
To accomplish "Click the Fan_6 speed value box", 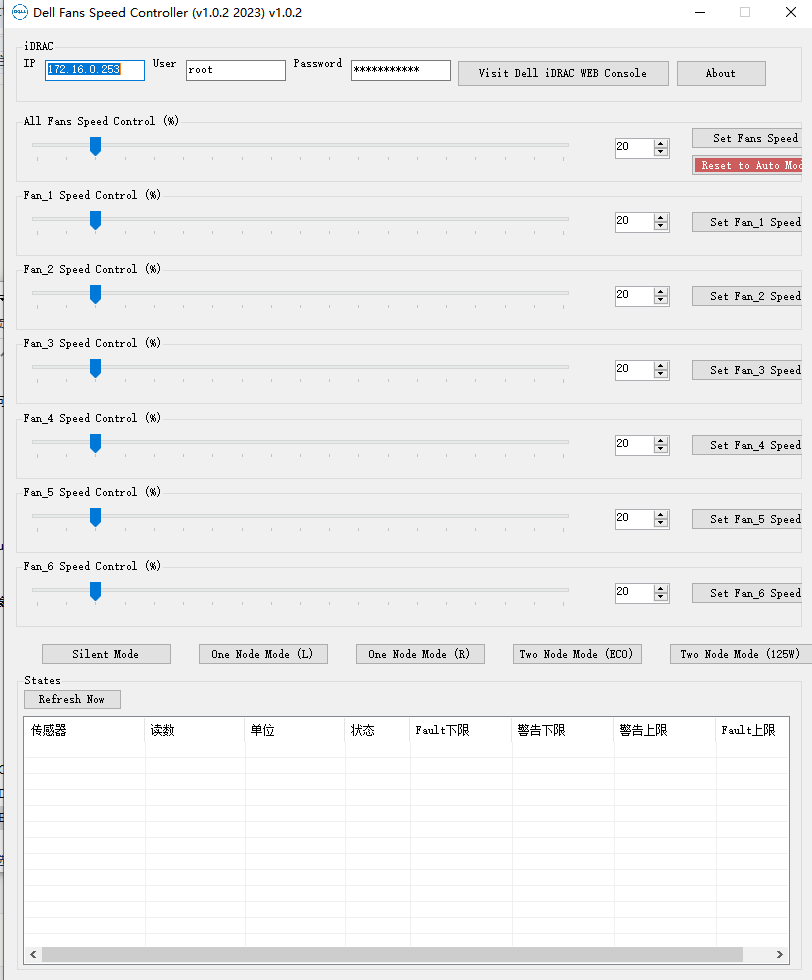I will [634, 592].
